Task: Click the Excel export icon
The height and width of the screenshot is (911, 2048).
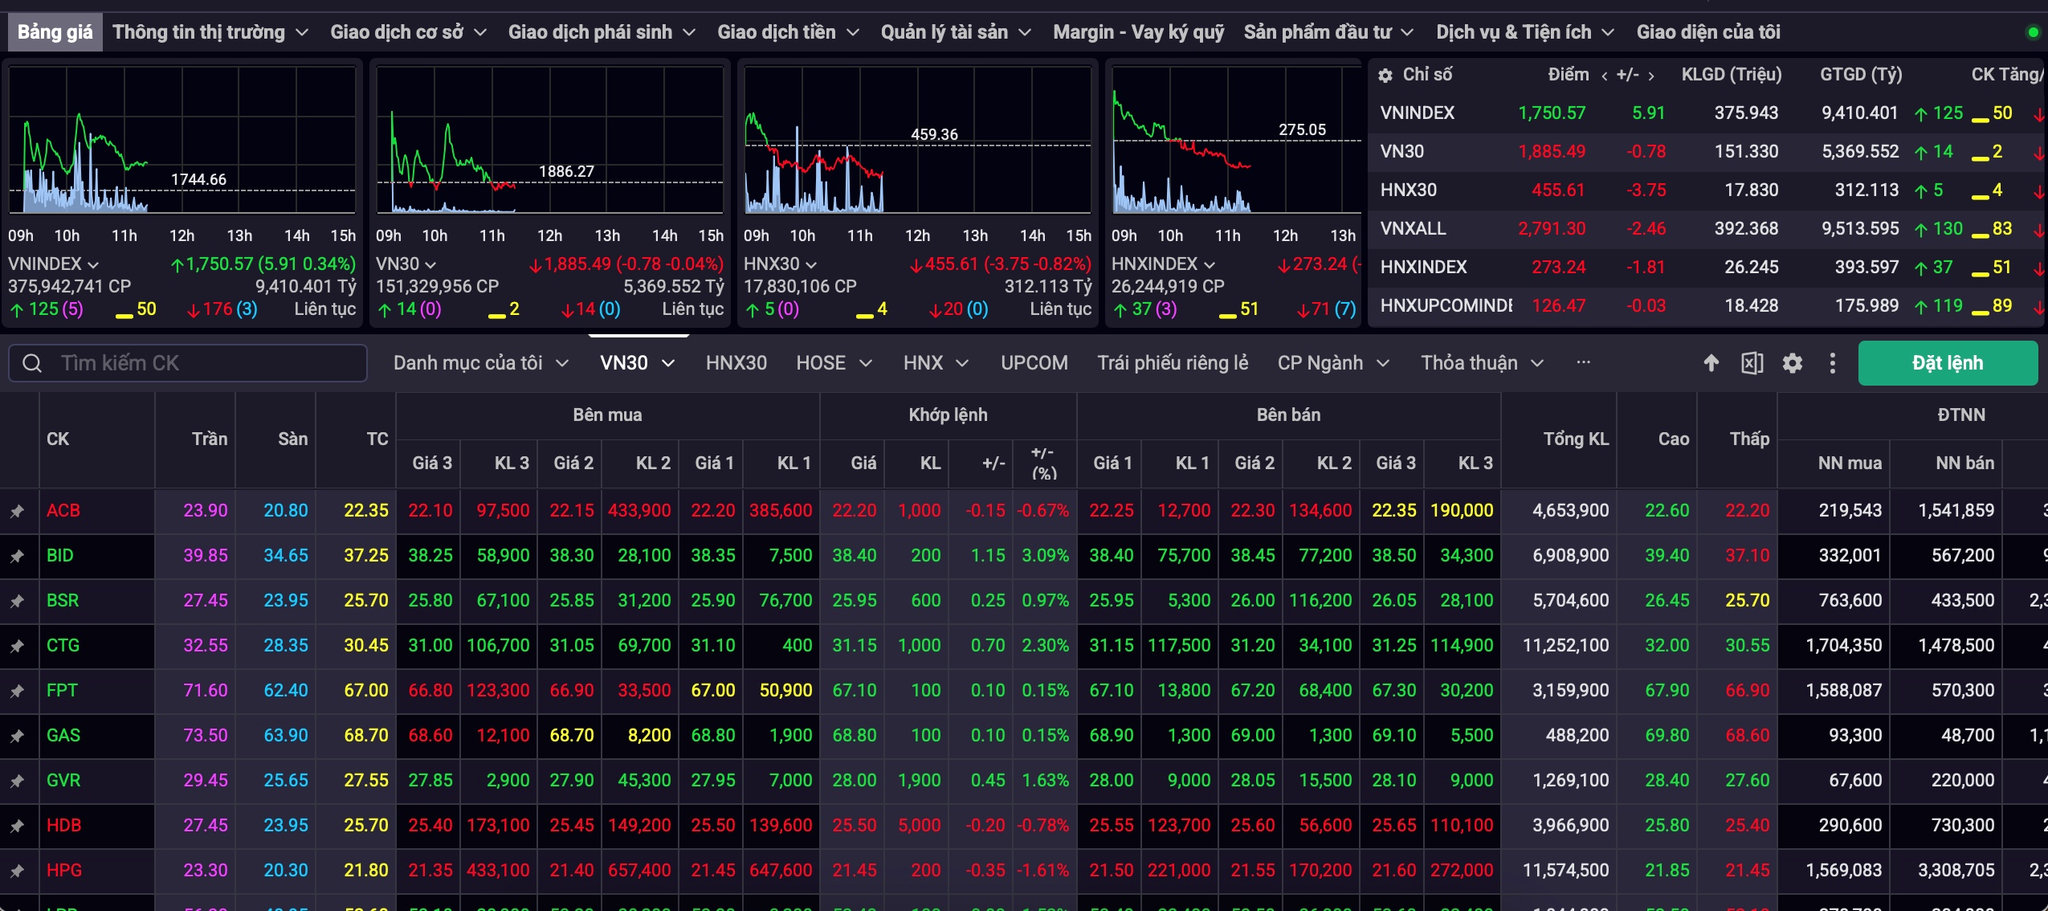Action: [x=1752, y=363]
